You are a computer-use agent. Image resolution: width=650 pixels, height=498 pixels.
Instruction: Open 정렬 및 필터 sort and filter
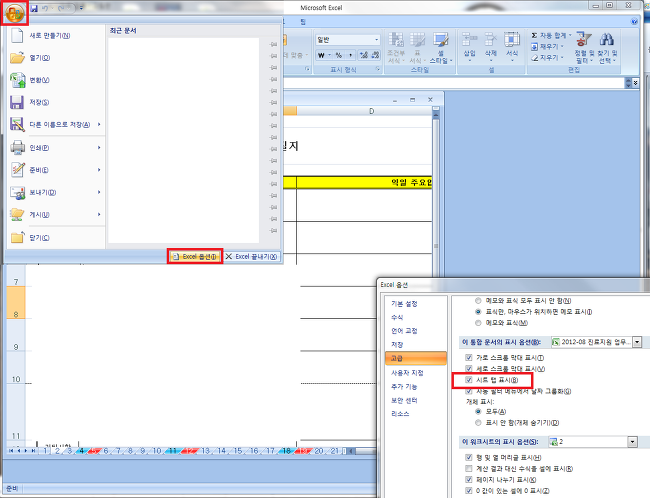(x=583, y=48)
